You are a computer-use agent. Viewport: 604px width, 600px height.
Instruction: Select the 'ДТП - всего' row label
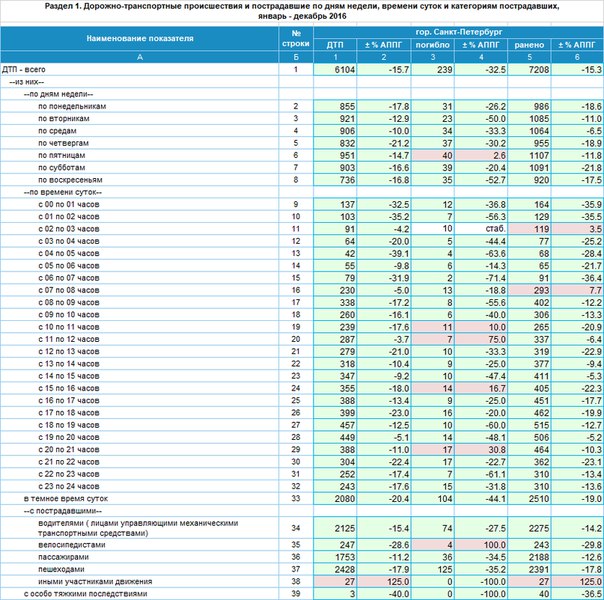click(x=24, y=70)
